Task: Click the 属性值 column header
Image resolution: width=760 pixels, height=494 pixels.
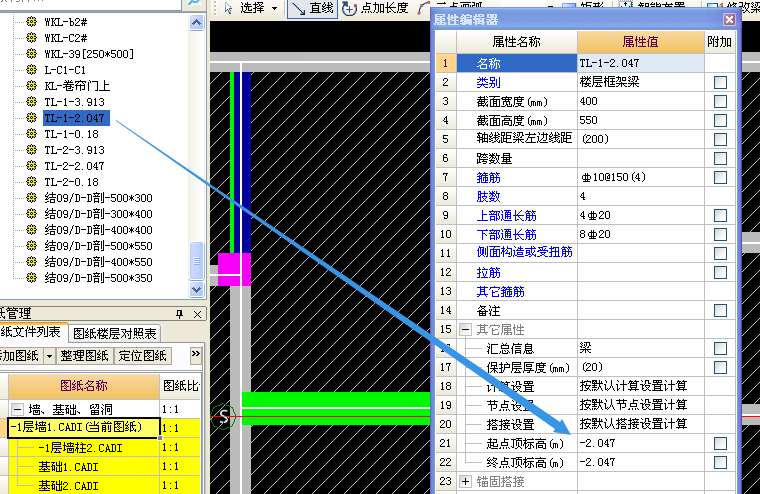Action: click(640, 42)
